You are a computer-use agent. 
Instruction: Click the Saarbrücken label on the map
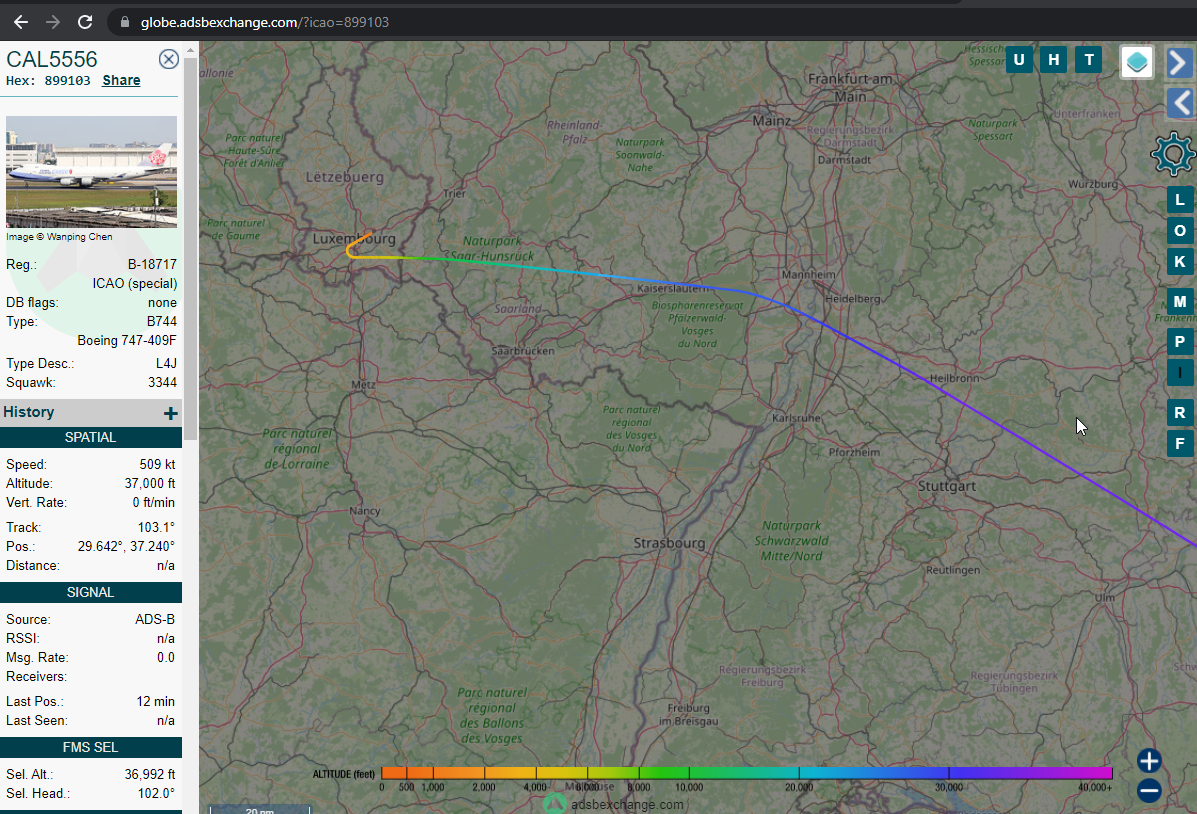523,351
